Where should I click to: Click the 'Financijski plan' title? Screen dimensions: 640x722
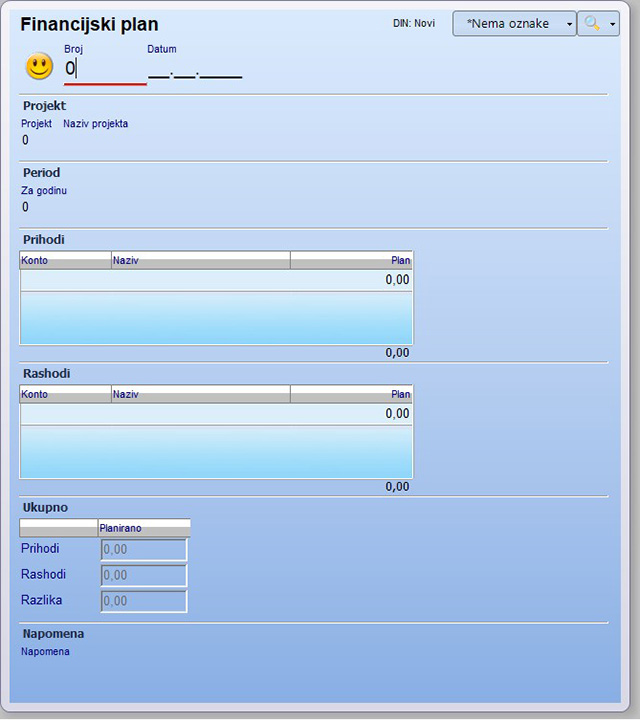tap(89, 24)
